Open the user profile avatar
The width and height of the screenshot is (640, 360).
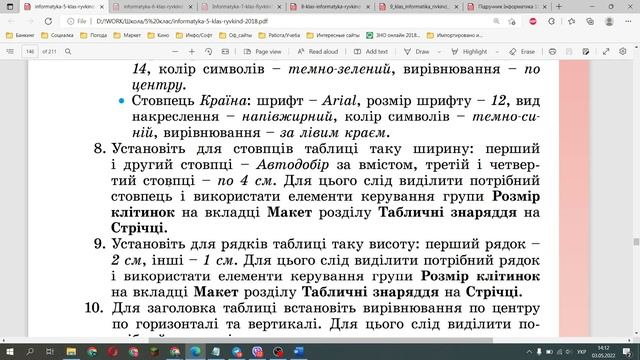[609, 21]
